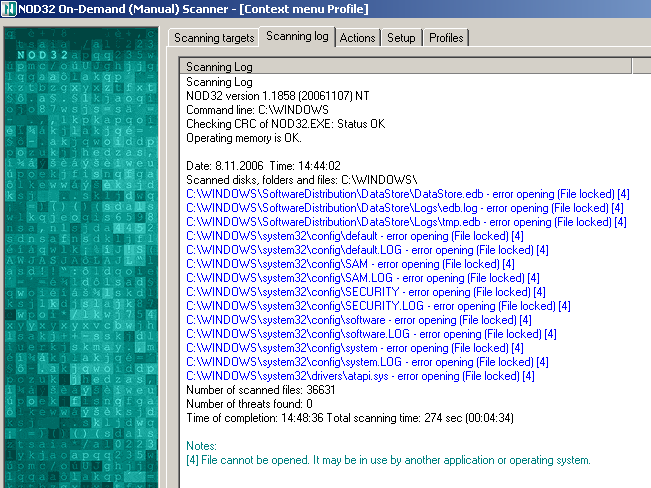651x488 pixels.
Task: Select the drivers\atapi.sys error entry
Action: 360,376
